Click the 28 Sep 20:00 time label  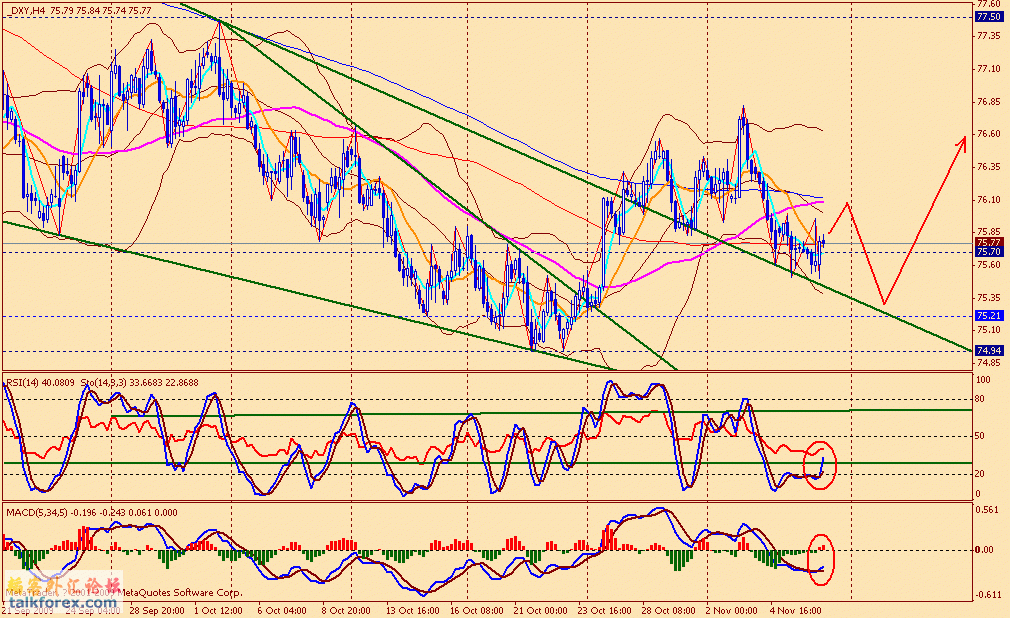click(157, 610)
